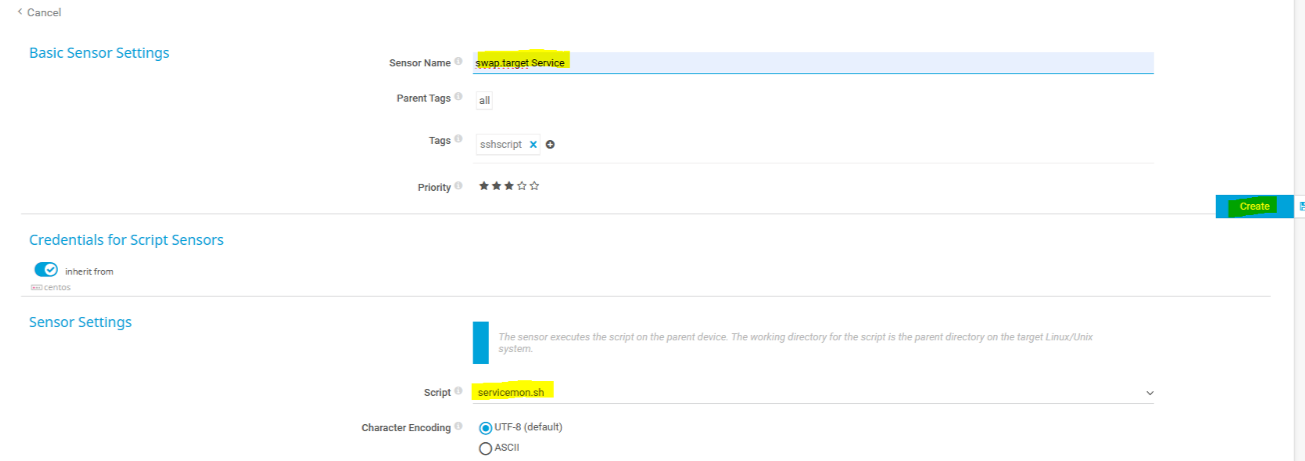Add a new tag with plus icon
The image size is (1305, 461).
click(x=550, y=145)
